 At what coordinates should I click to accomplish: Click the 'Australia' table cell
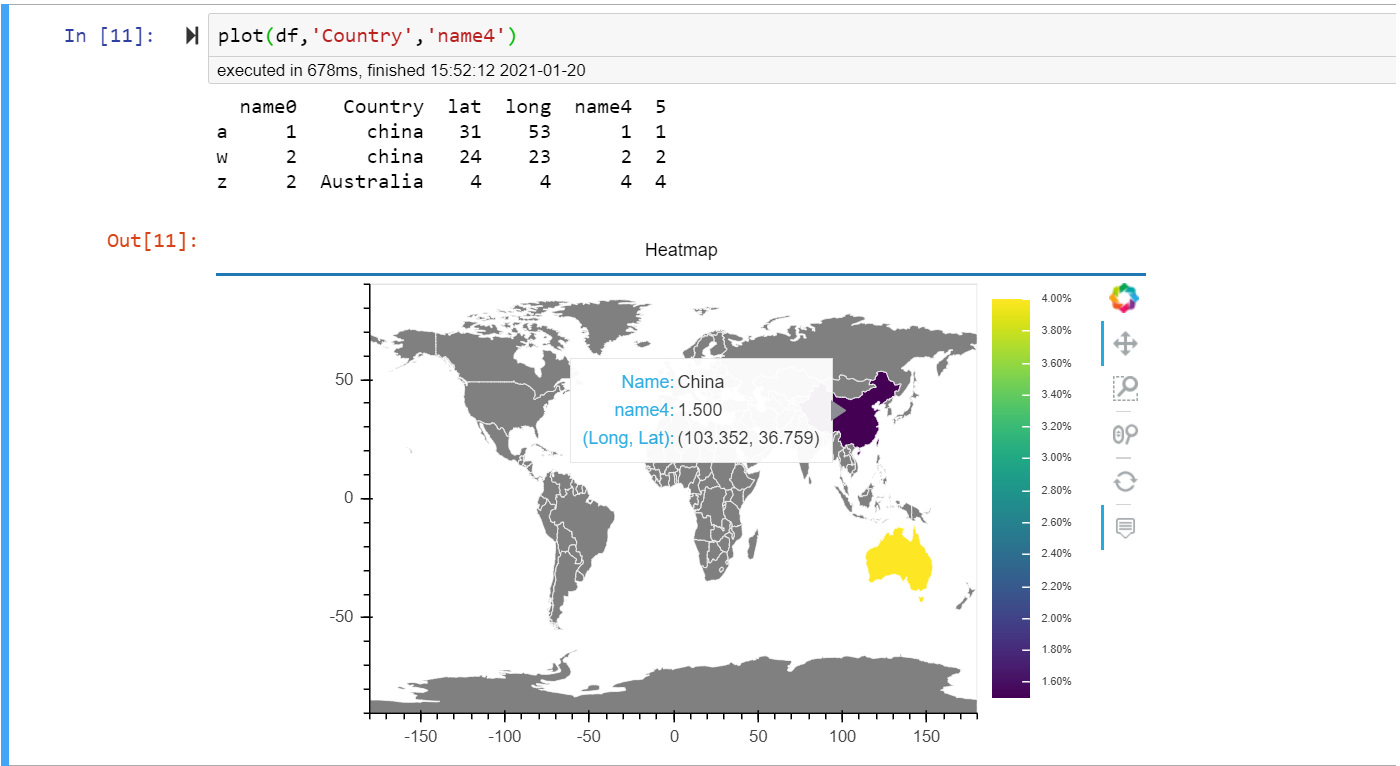click(372, 182)
